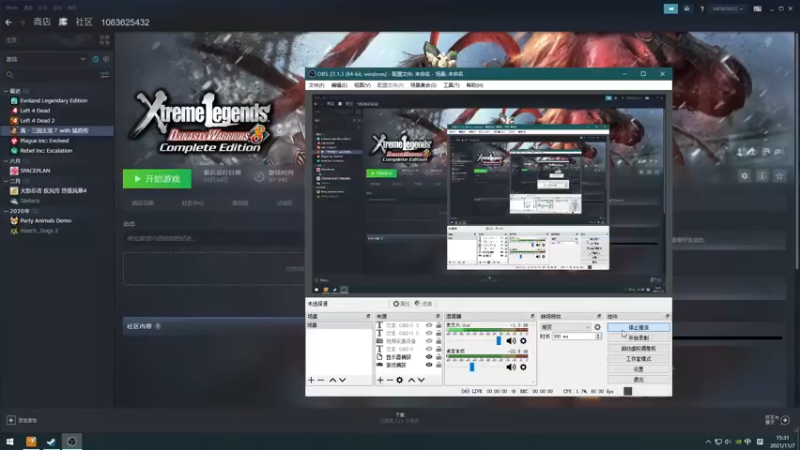Open Steam help question mark icon
800x450 pixels.
coord(702,9)
